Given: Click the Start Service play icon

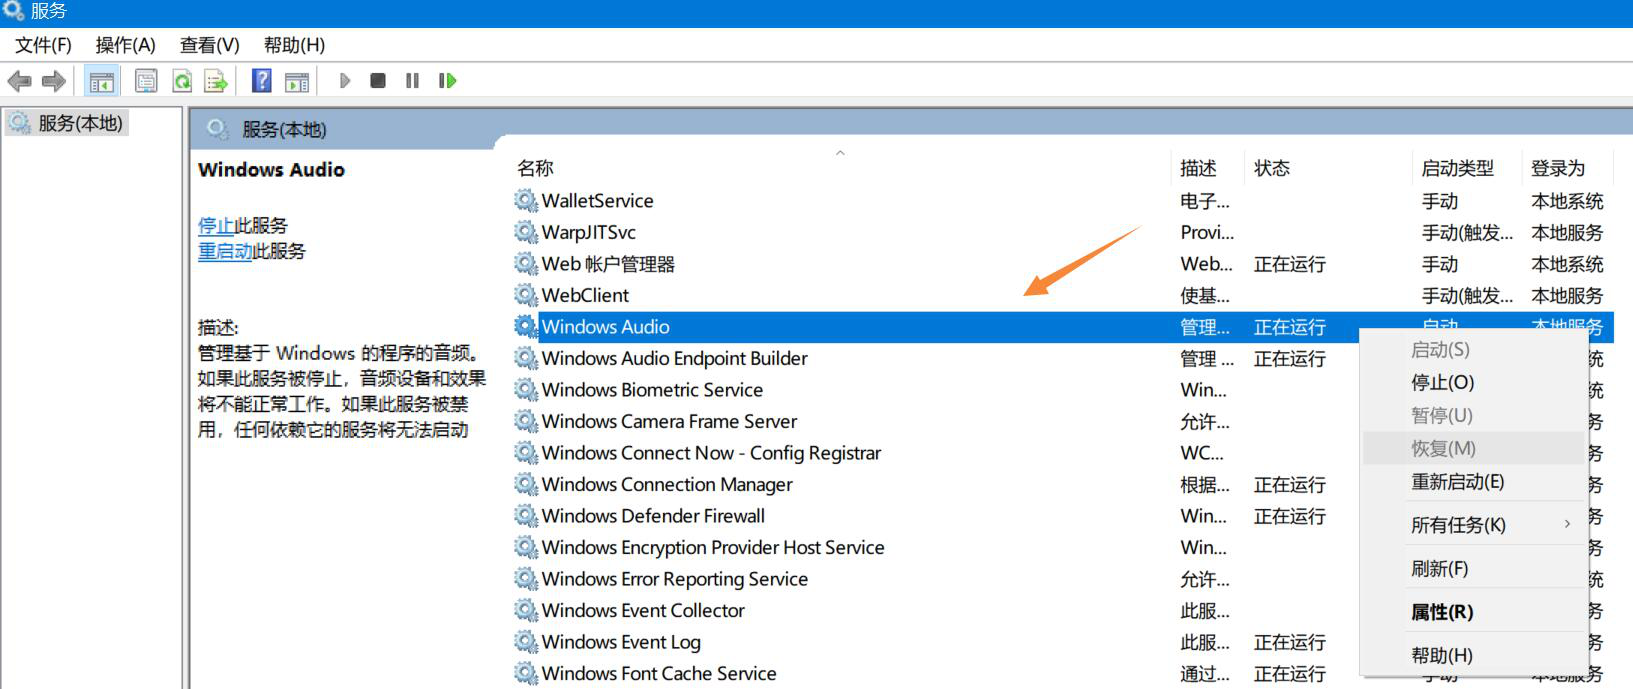Looking at the screenshot, I should click(x=345, y=81).
